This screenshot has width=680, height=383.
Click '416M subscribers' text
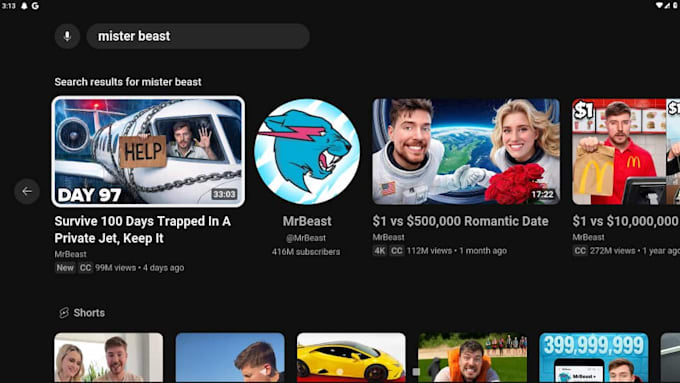[x=306, y=252]
